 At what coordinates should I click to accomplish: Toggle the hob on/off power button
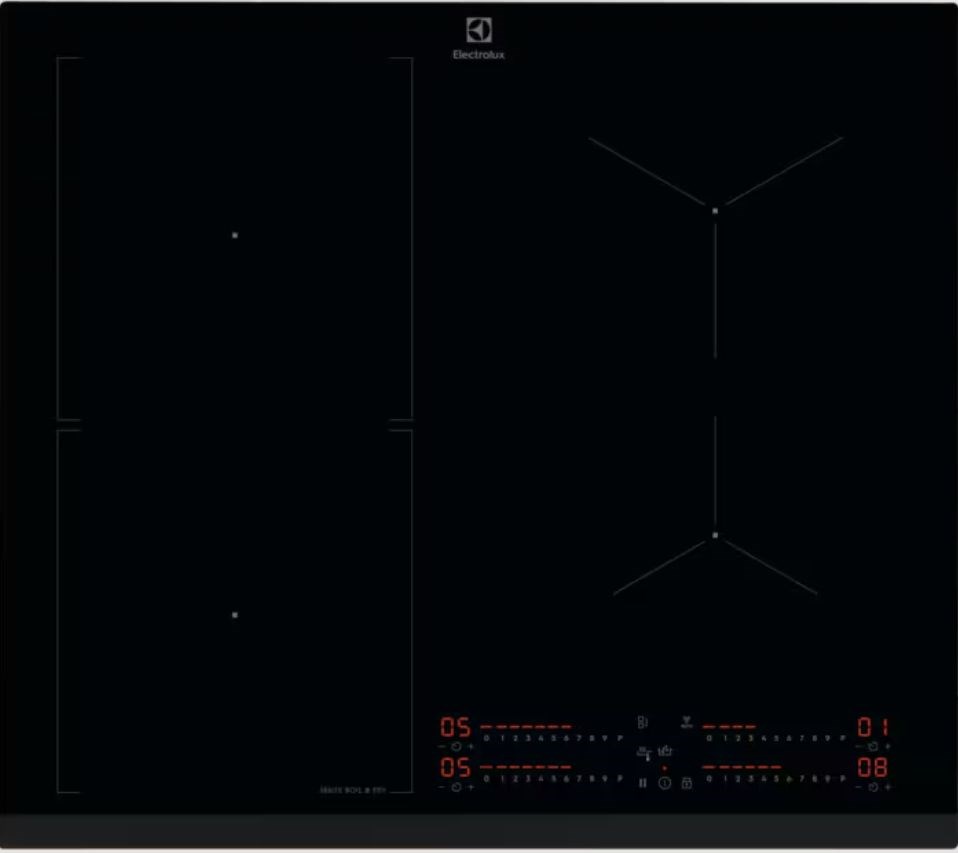pyautogui.click(x=665, y=783)
